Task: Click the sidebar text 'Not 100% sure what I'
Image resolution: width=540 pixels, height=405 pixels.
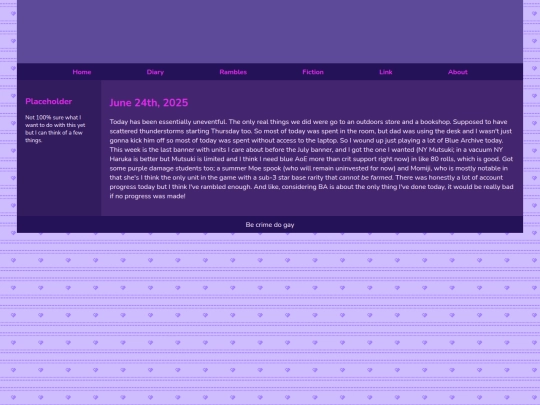Action: [x=53, y=117]
